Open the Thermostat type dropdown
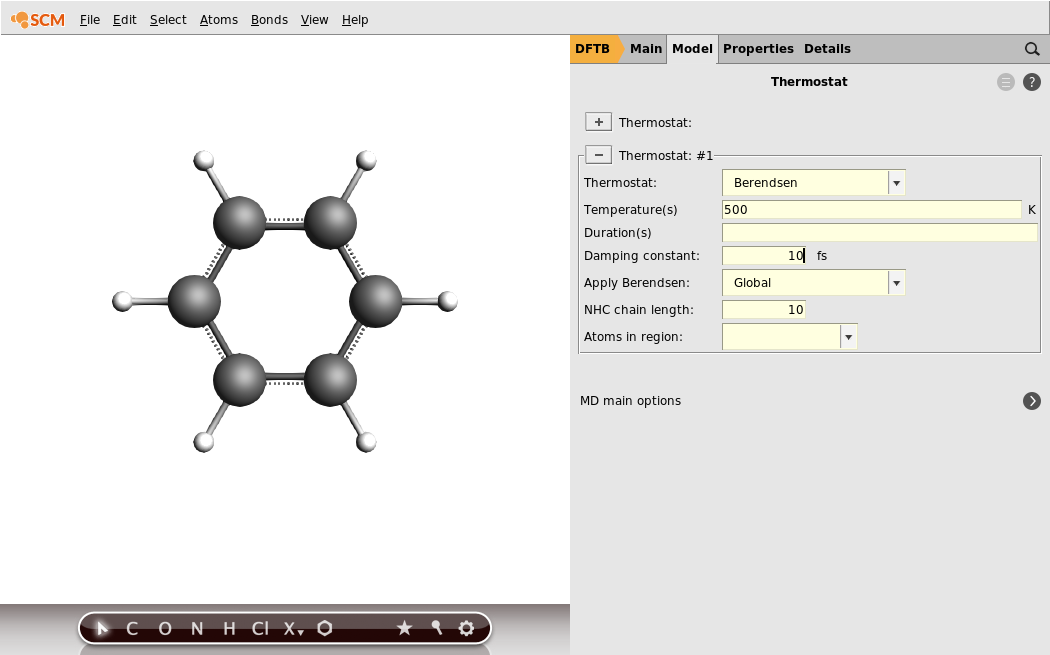 814,183
